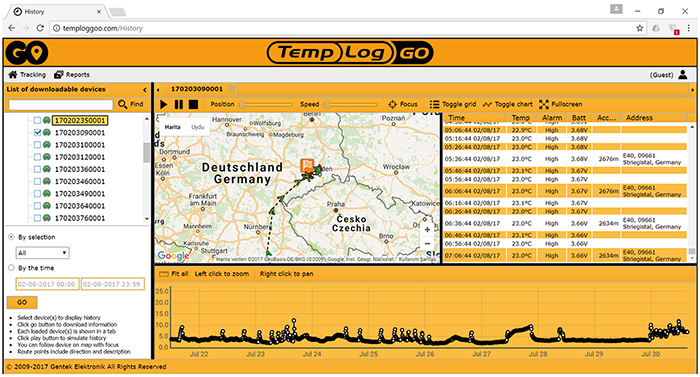Open the Reports menu
This screenshot has height=377, width=700.
(x=72, y=75)
